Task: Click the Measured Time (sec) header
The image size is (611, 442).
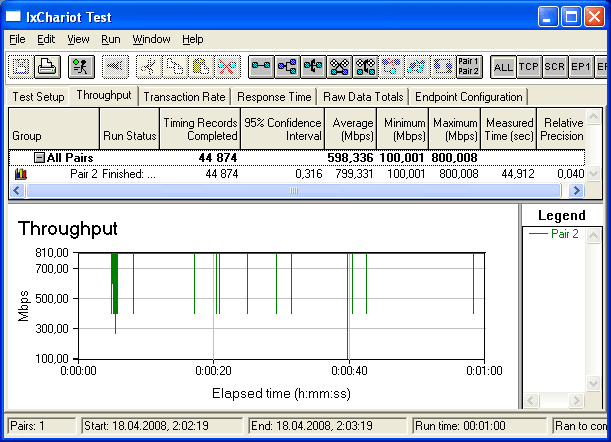Action: [509, 129]
